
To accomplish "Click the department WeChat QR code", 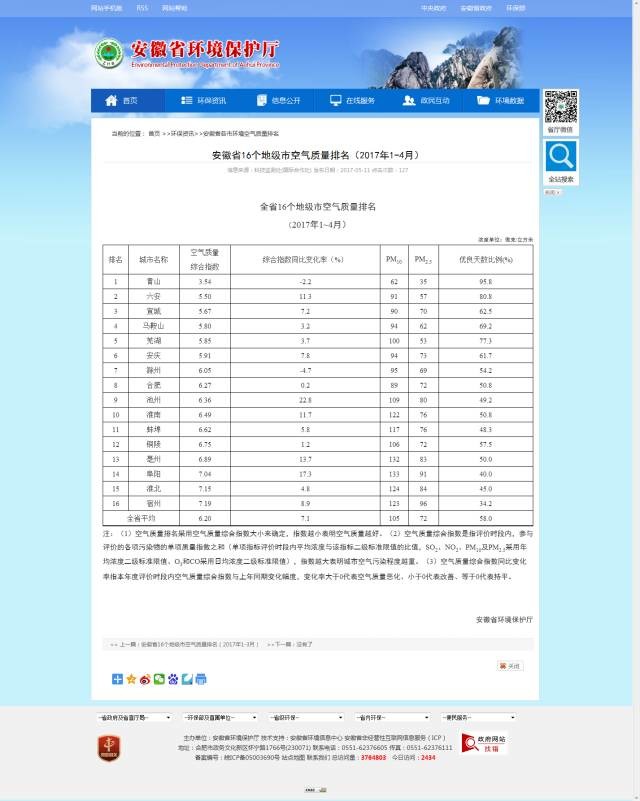I will pos(561,106).
